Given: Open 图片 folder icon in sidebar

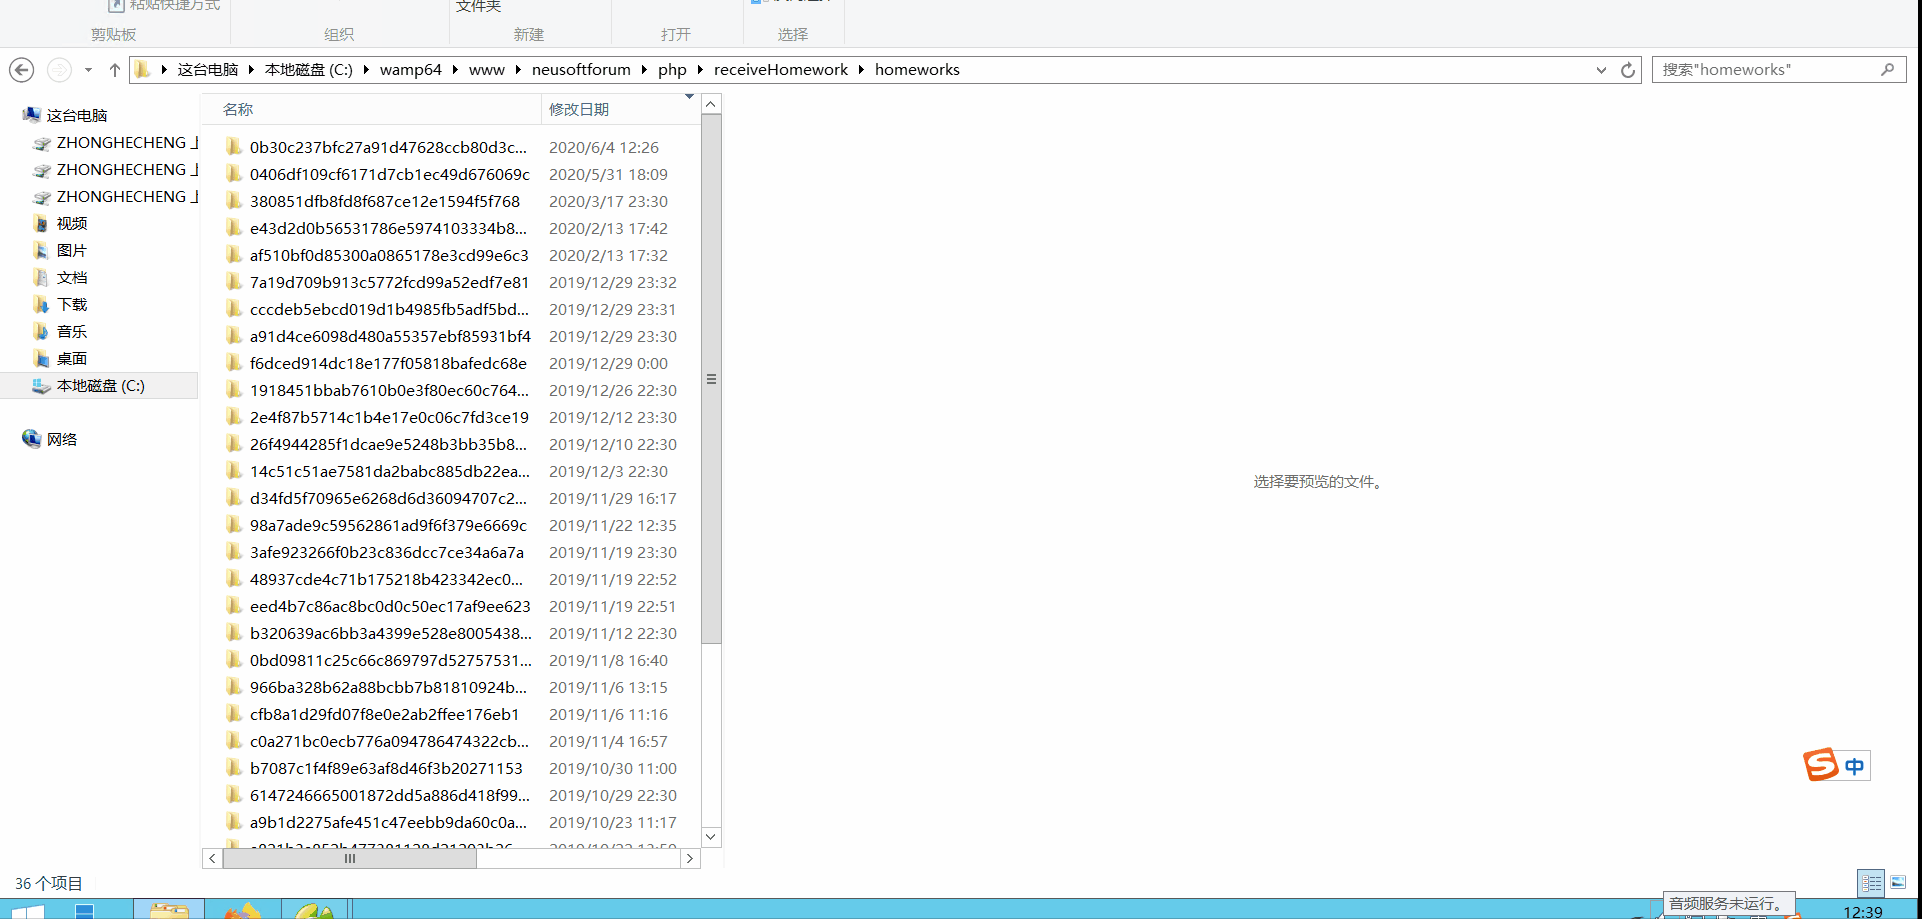Looking at the screenshot, I should pyautogui.click(x=41, y=250).
